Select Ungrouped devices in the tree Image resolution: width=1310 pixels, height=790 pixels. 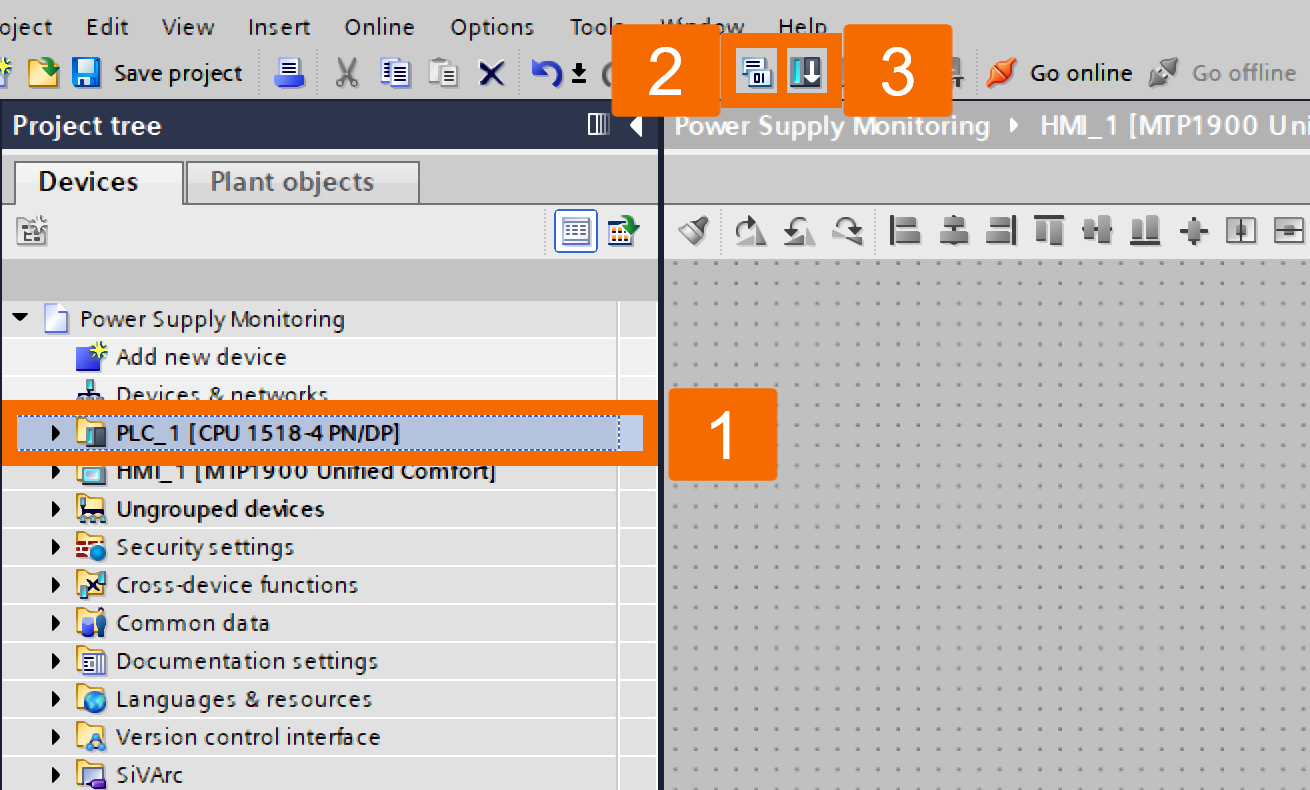pos(220,509)
